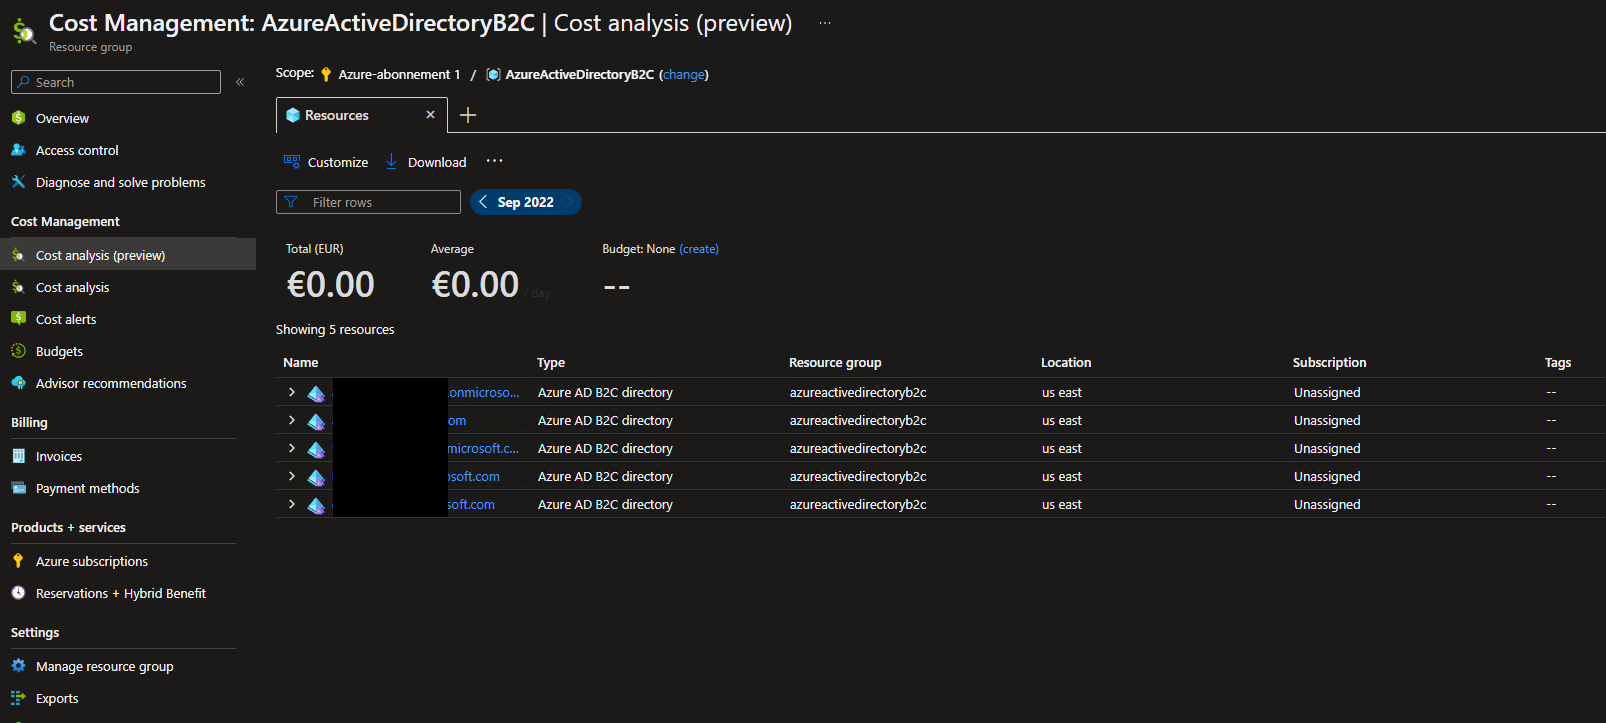Close the Resources tab
The image size is (1606, 723).
(x=430, y=115)
